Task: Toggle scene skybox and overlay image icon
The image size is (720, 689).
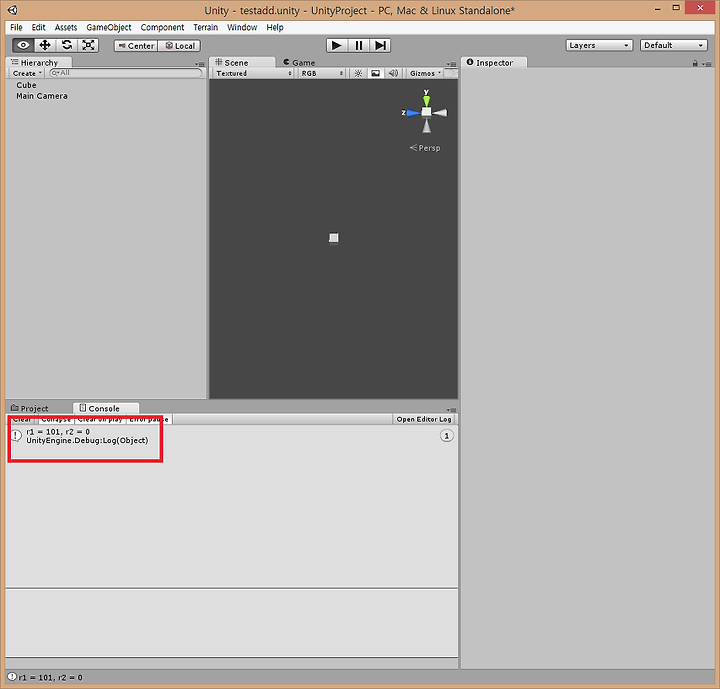Action: [x=376, y=73]
